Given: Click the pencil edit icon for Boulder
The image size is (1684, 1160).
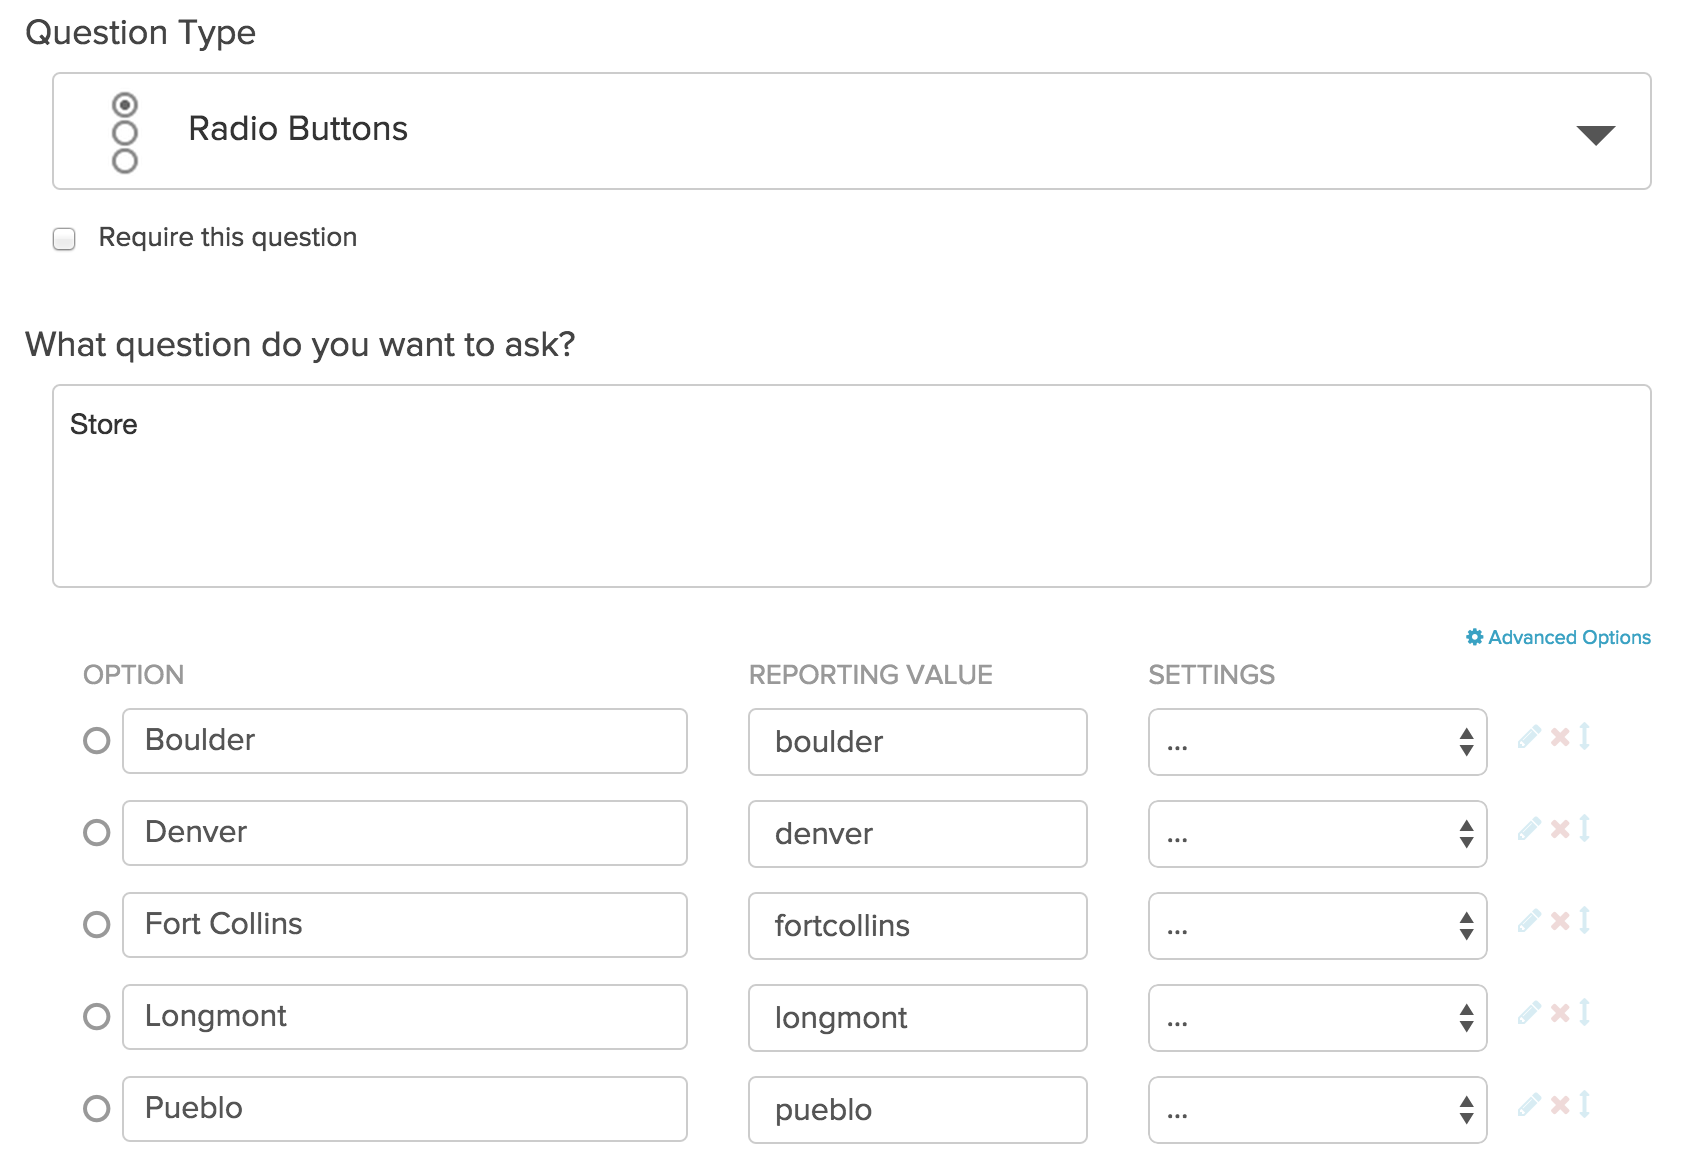Looking at the screenshot, I should click(1528, 738).
